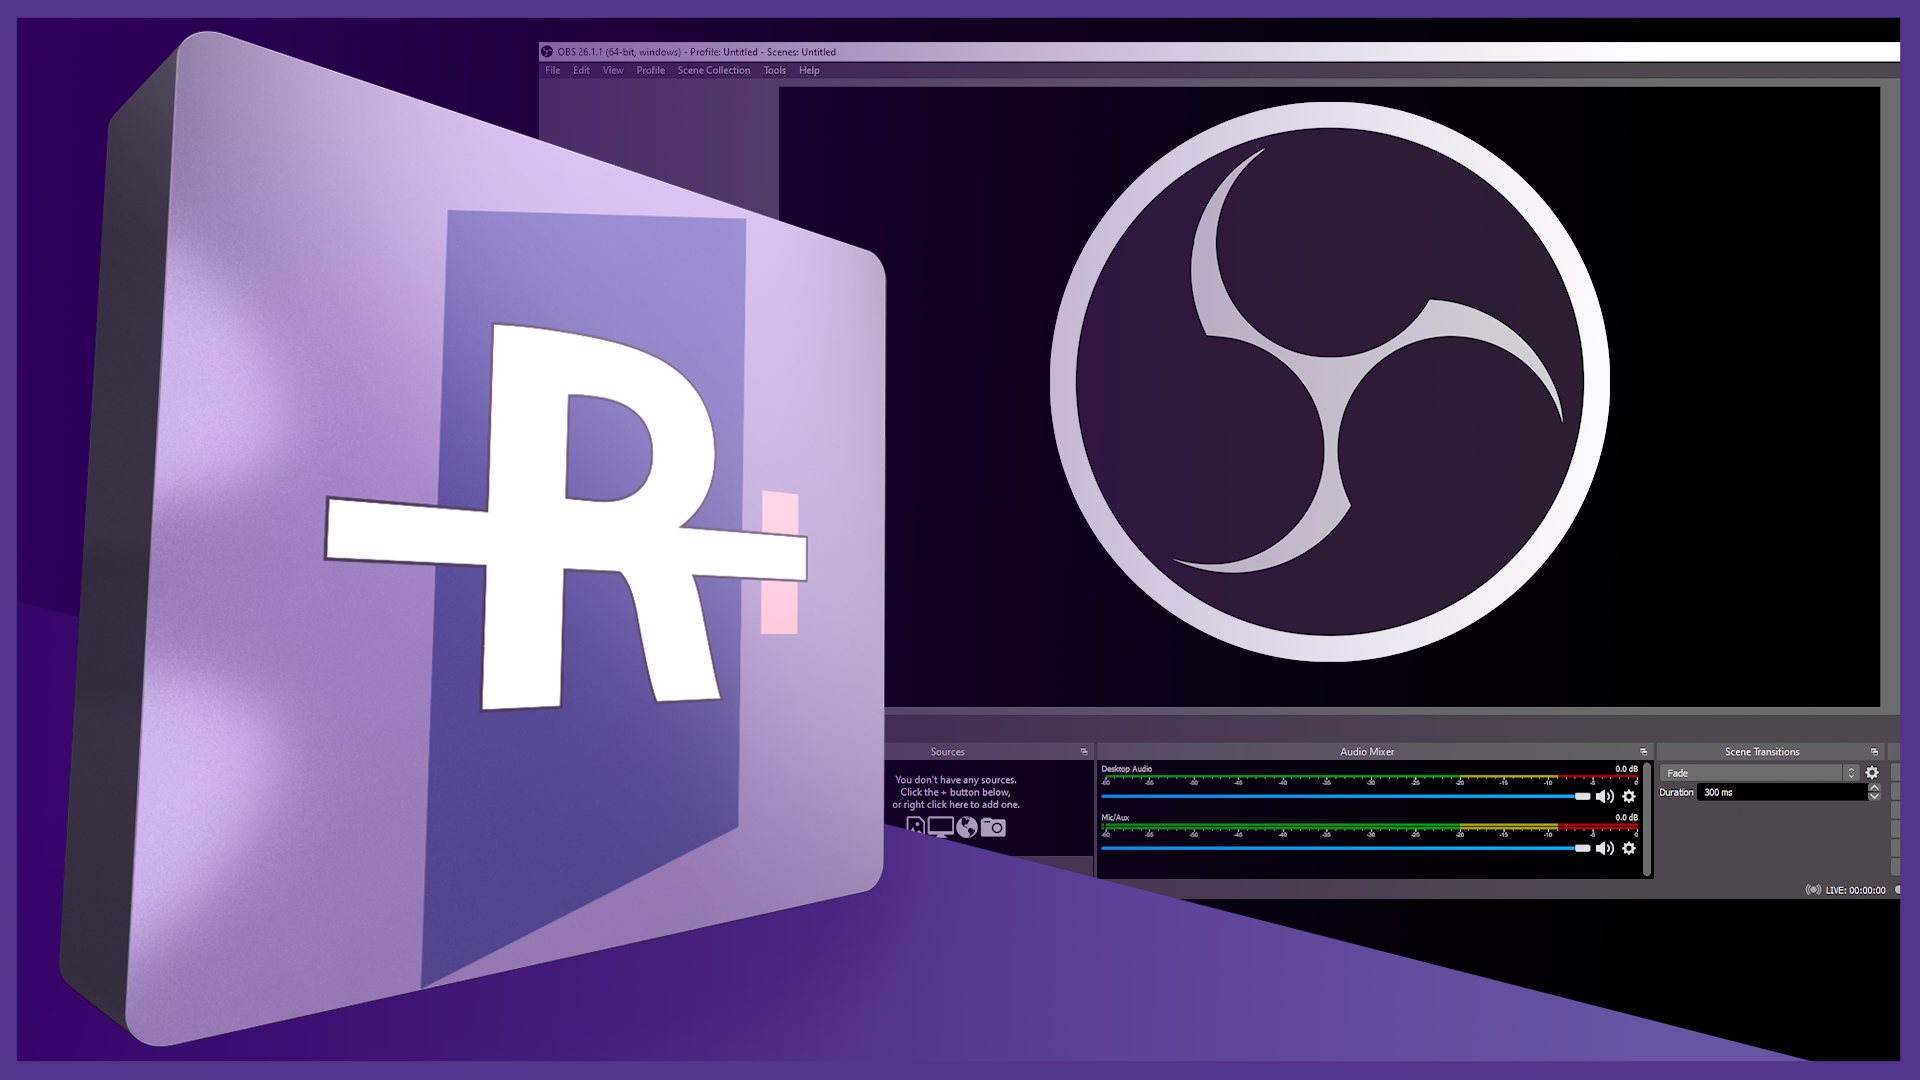This screenshot has height=1080, width=1920.
Task: Click the OBS logo in the preview canvas
Action: pos(1330,381)
